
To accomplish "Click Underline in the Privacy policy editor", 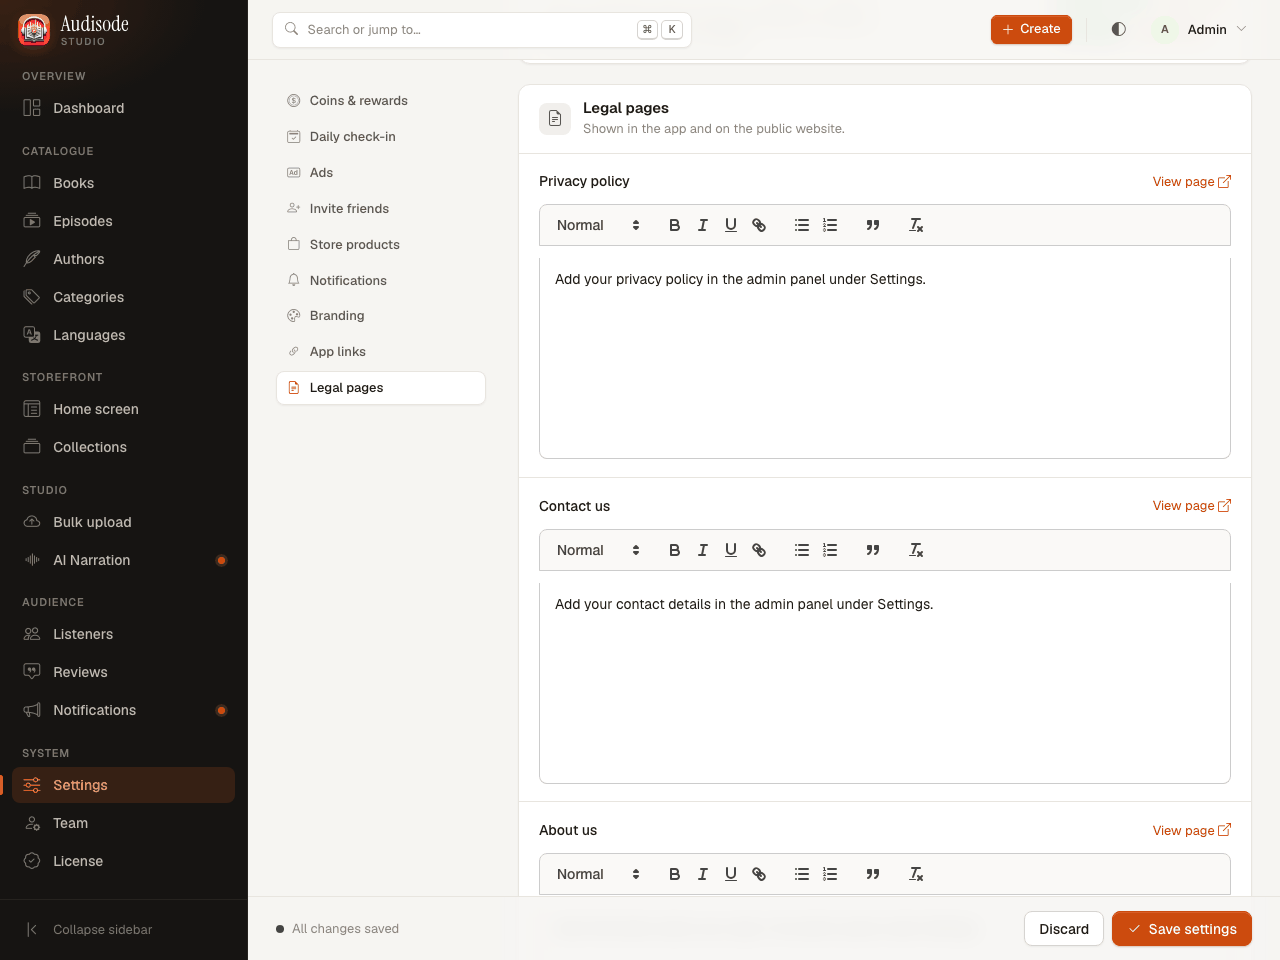I will pos(731,225).
